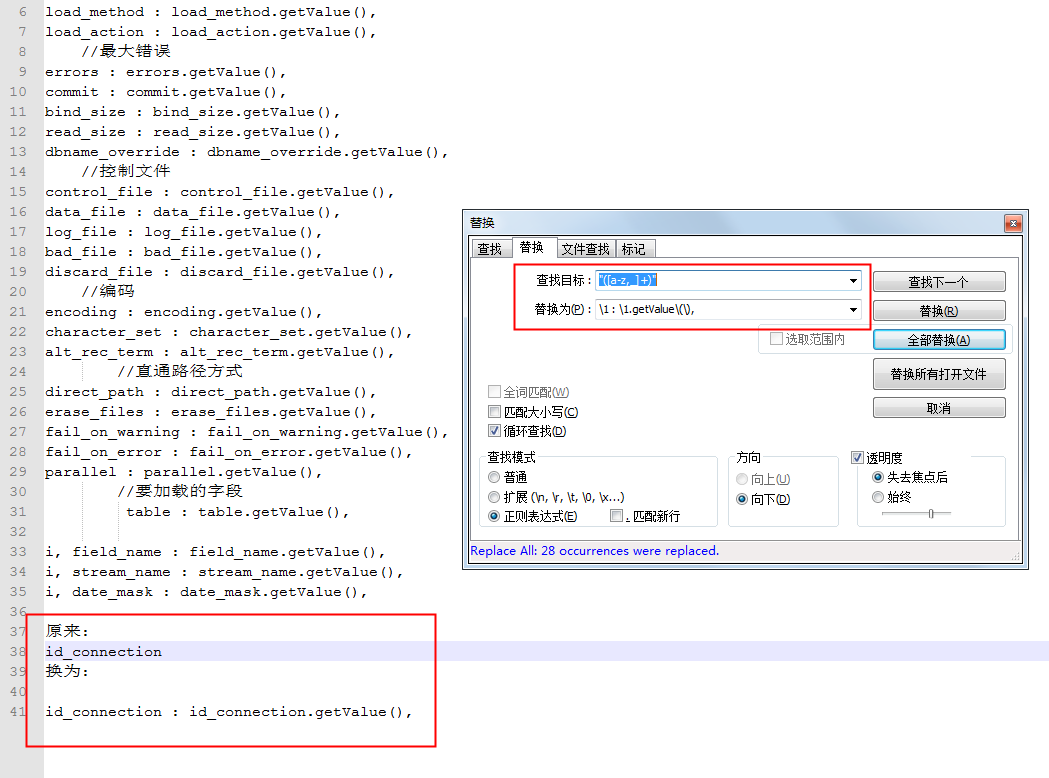This screenshot has height=778, width=1049.
Task: Click the i, field_name line
Action: 215,552
